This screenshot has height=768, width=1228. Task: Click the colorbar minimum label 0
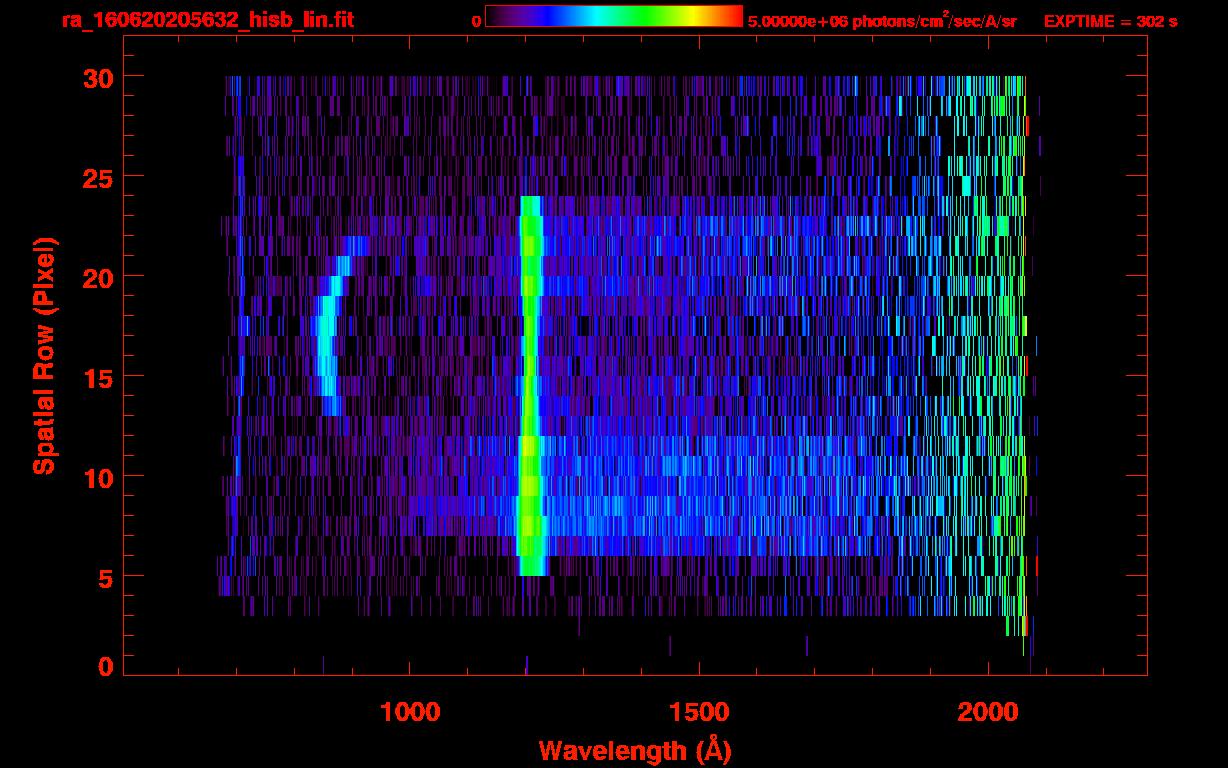476,21
